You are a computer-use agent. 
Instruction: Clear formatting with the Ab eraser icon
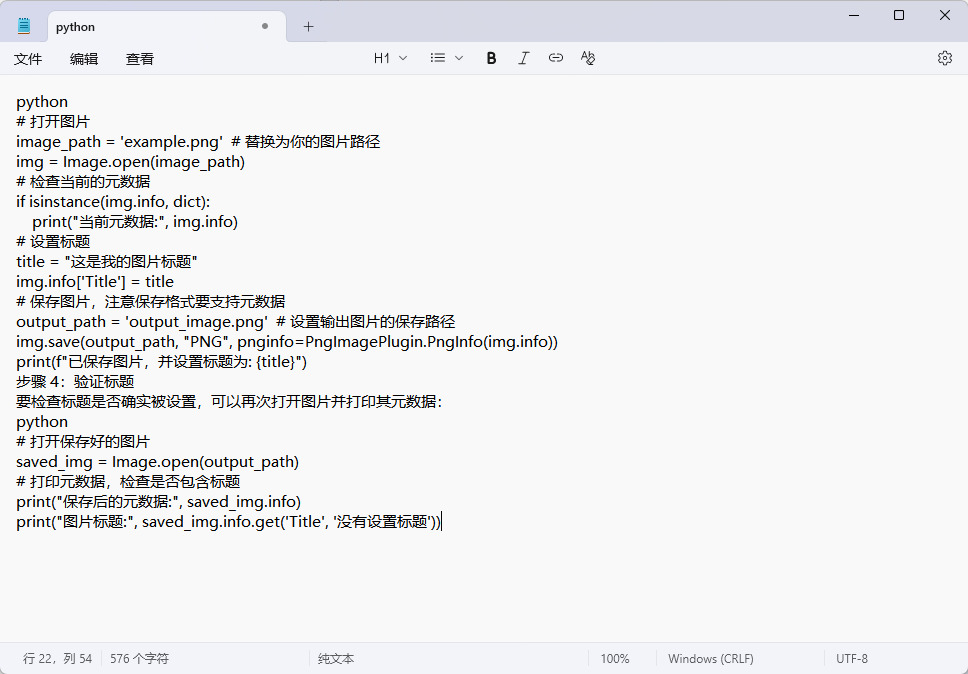588,58
